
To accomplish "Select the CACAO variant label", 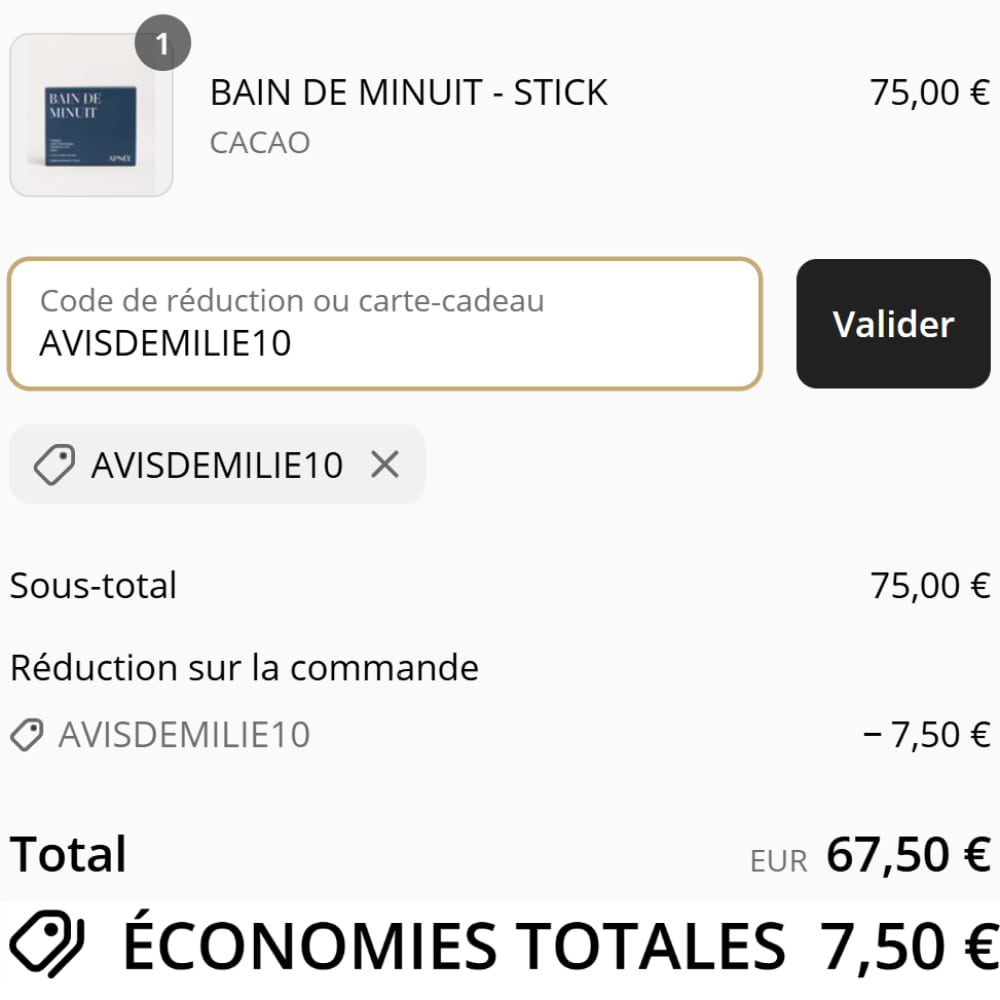I will (x=260, y=142).
